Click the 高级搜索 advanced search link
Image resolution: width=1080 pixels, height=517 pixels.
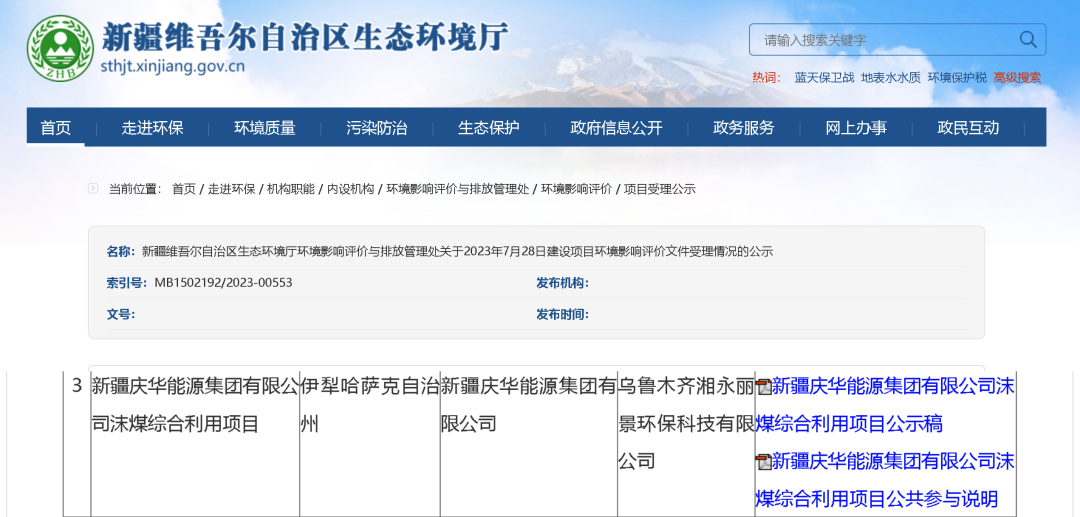coord(1017,78)
